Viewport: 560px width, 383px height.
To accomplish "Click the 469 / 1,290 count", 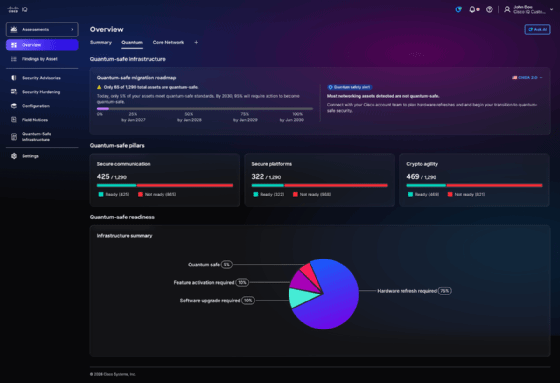I will coord(421,176).
